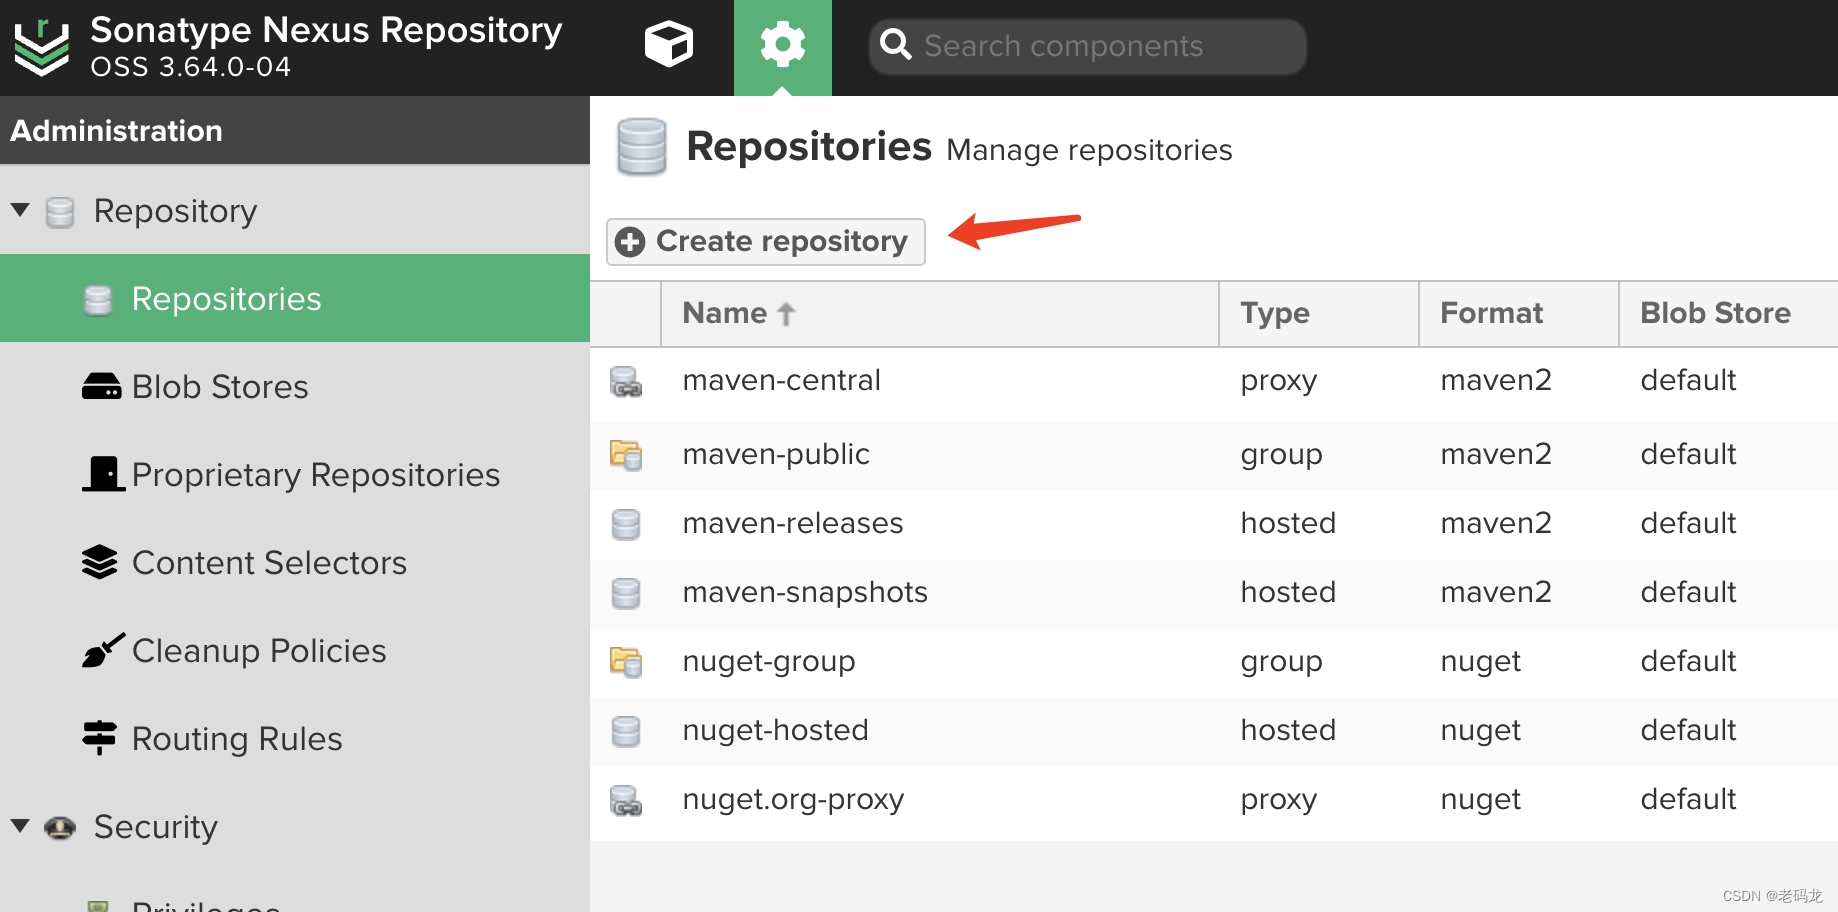Click maven-public group repository icon
Screen dimensions: 1838x912
pos(626,455)
